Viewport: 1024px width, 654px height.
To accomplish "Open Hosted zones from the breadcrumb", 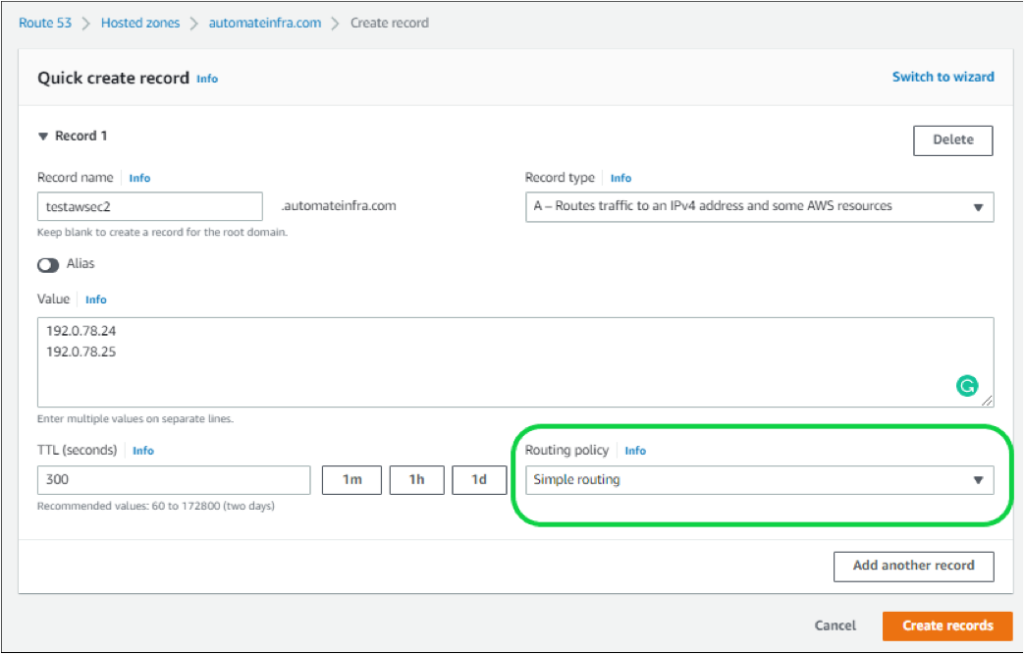I will click(140, 22).
